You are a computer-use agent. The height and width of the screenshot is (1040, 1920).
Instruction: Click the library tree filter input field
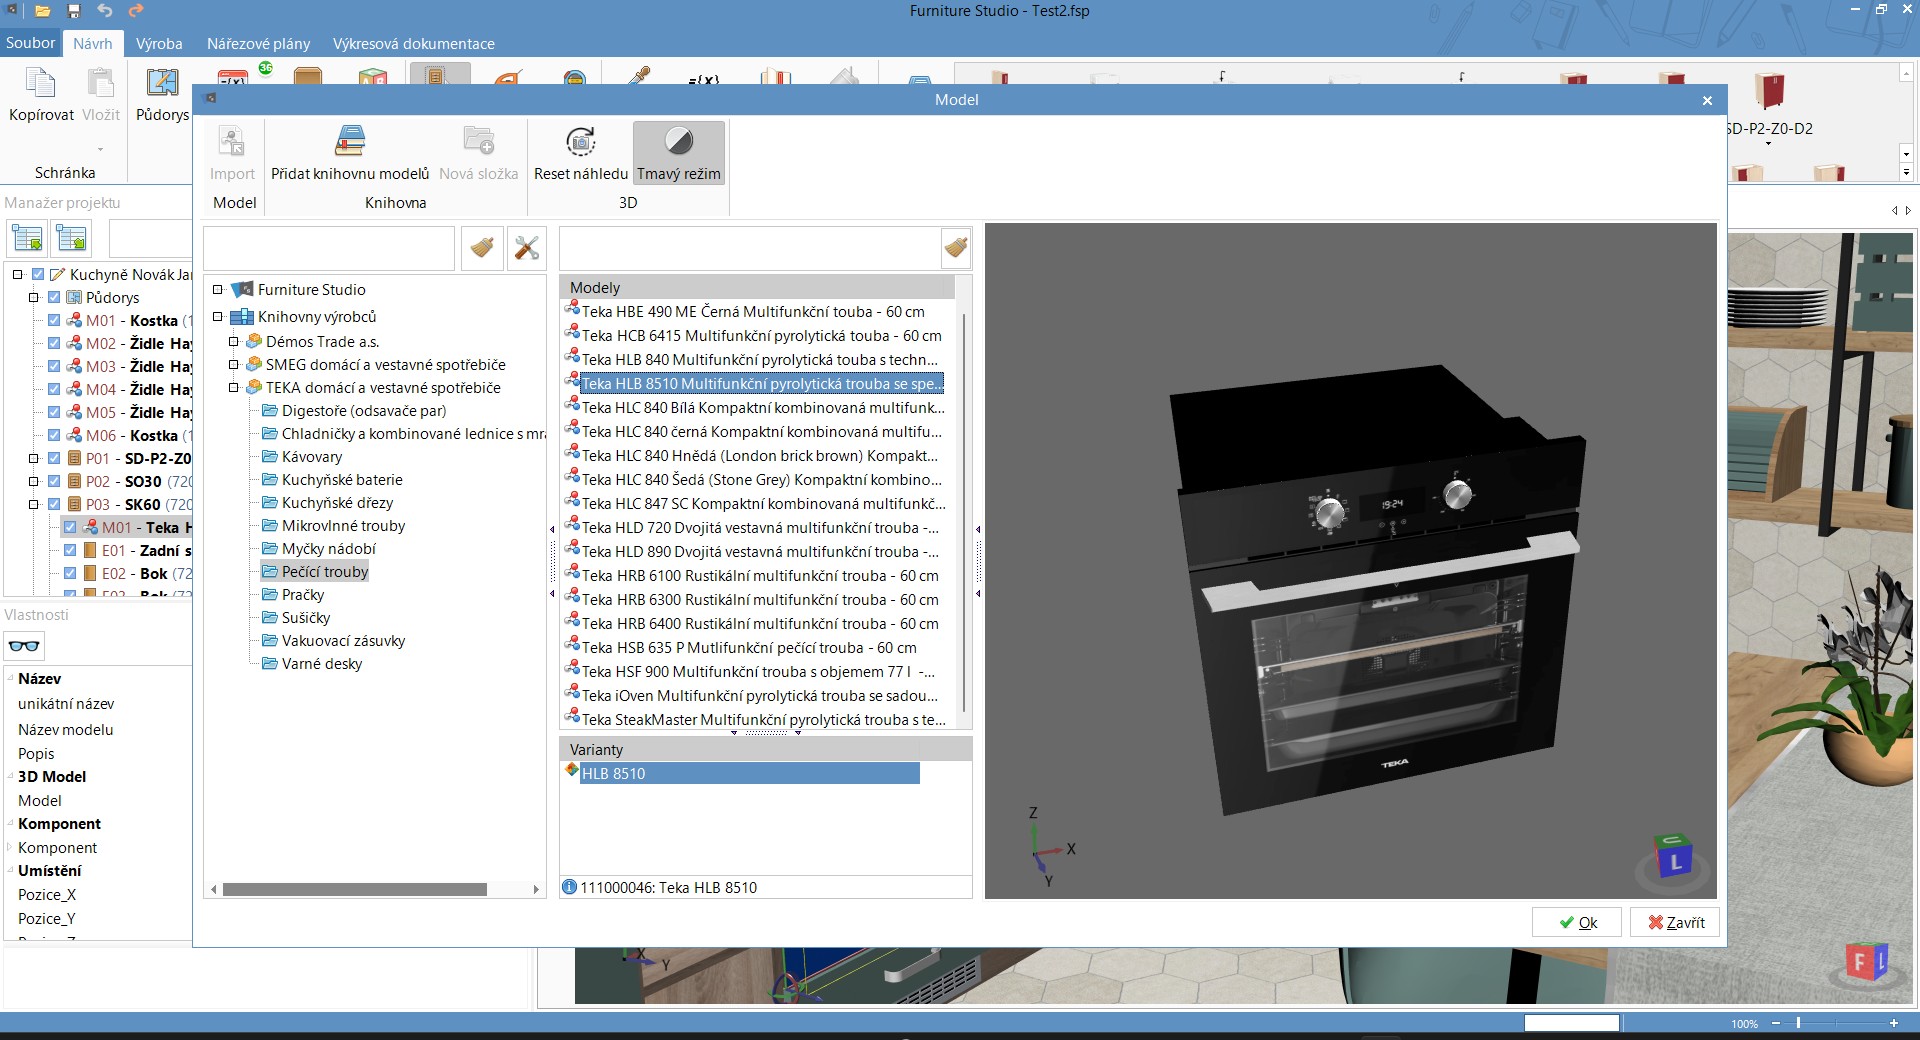point(329,248)
